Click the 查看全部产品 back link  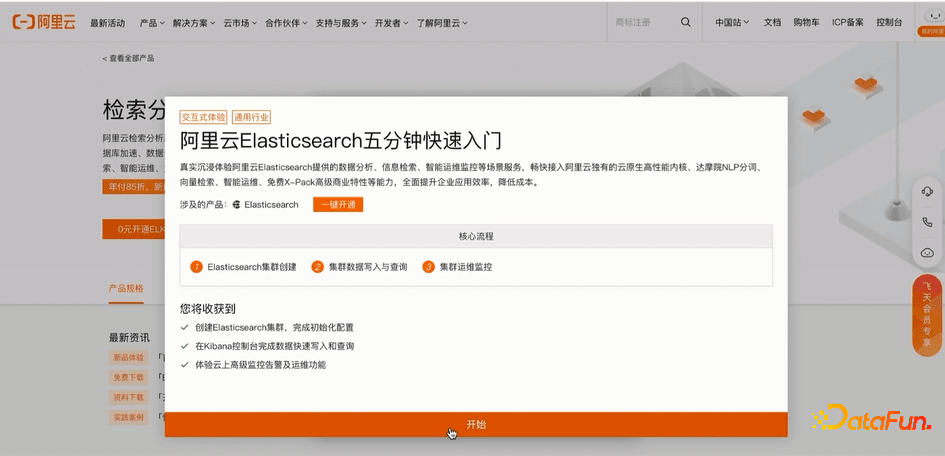click(128, 58)
